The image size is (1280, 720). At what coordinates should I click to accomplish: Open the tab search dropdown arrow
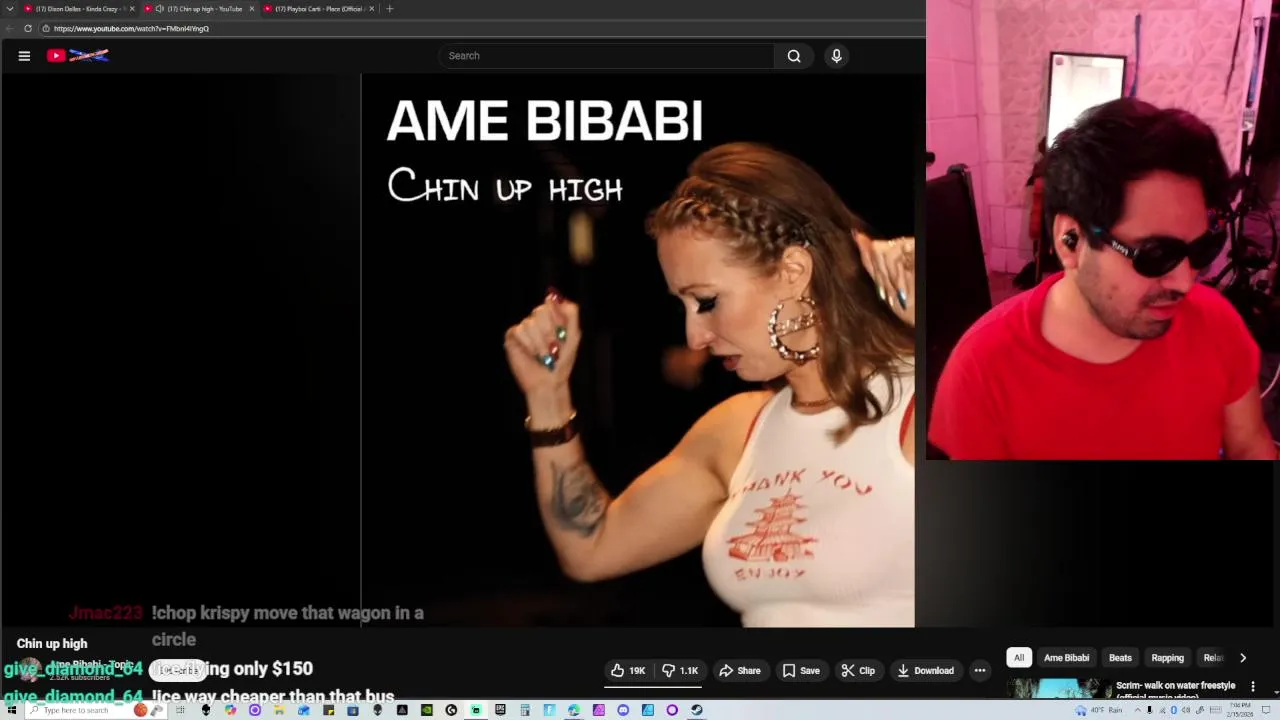pos(9,9)
